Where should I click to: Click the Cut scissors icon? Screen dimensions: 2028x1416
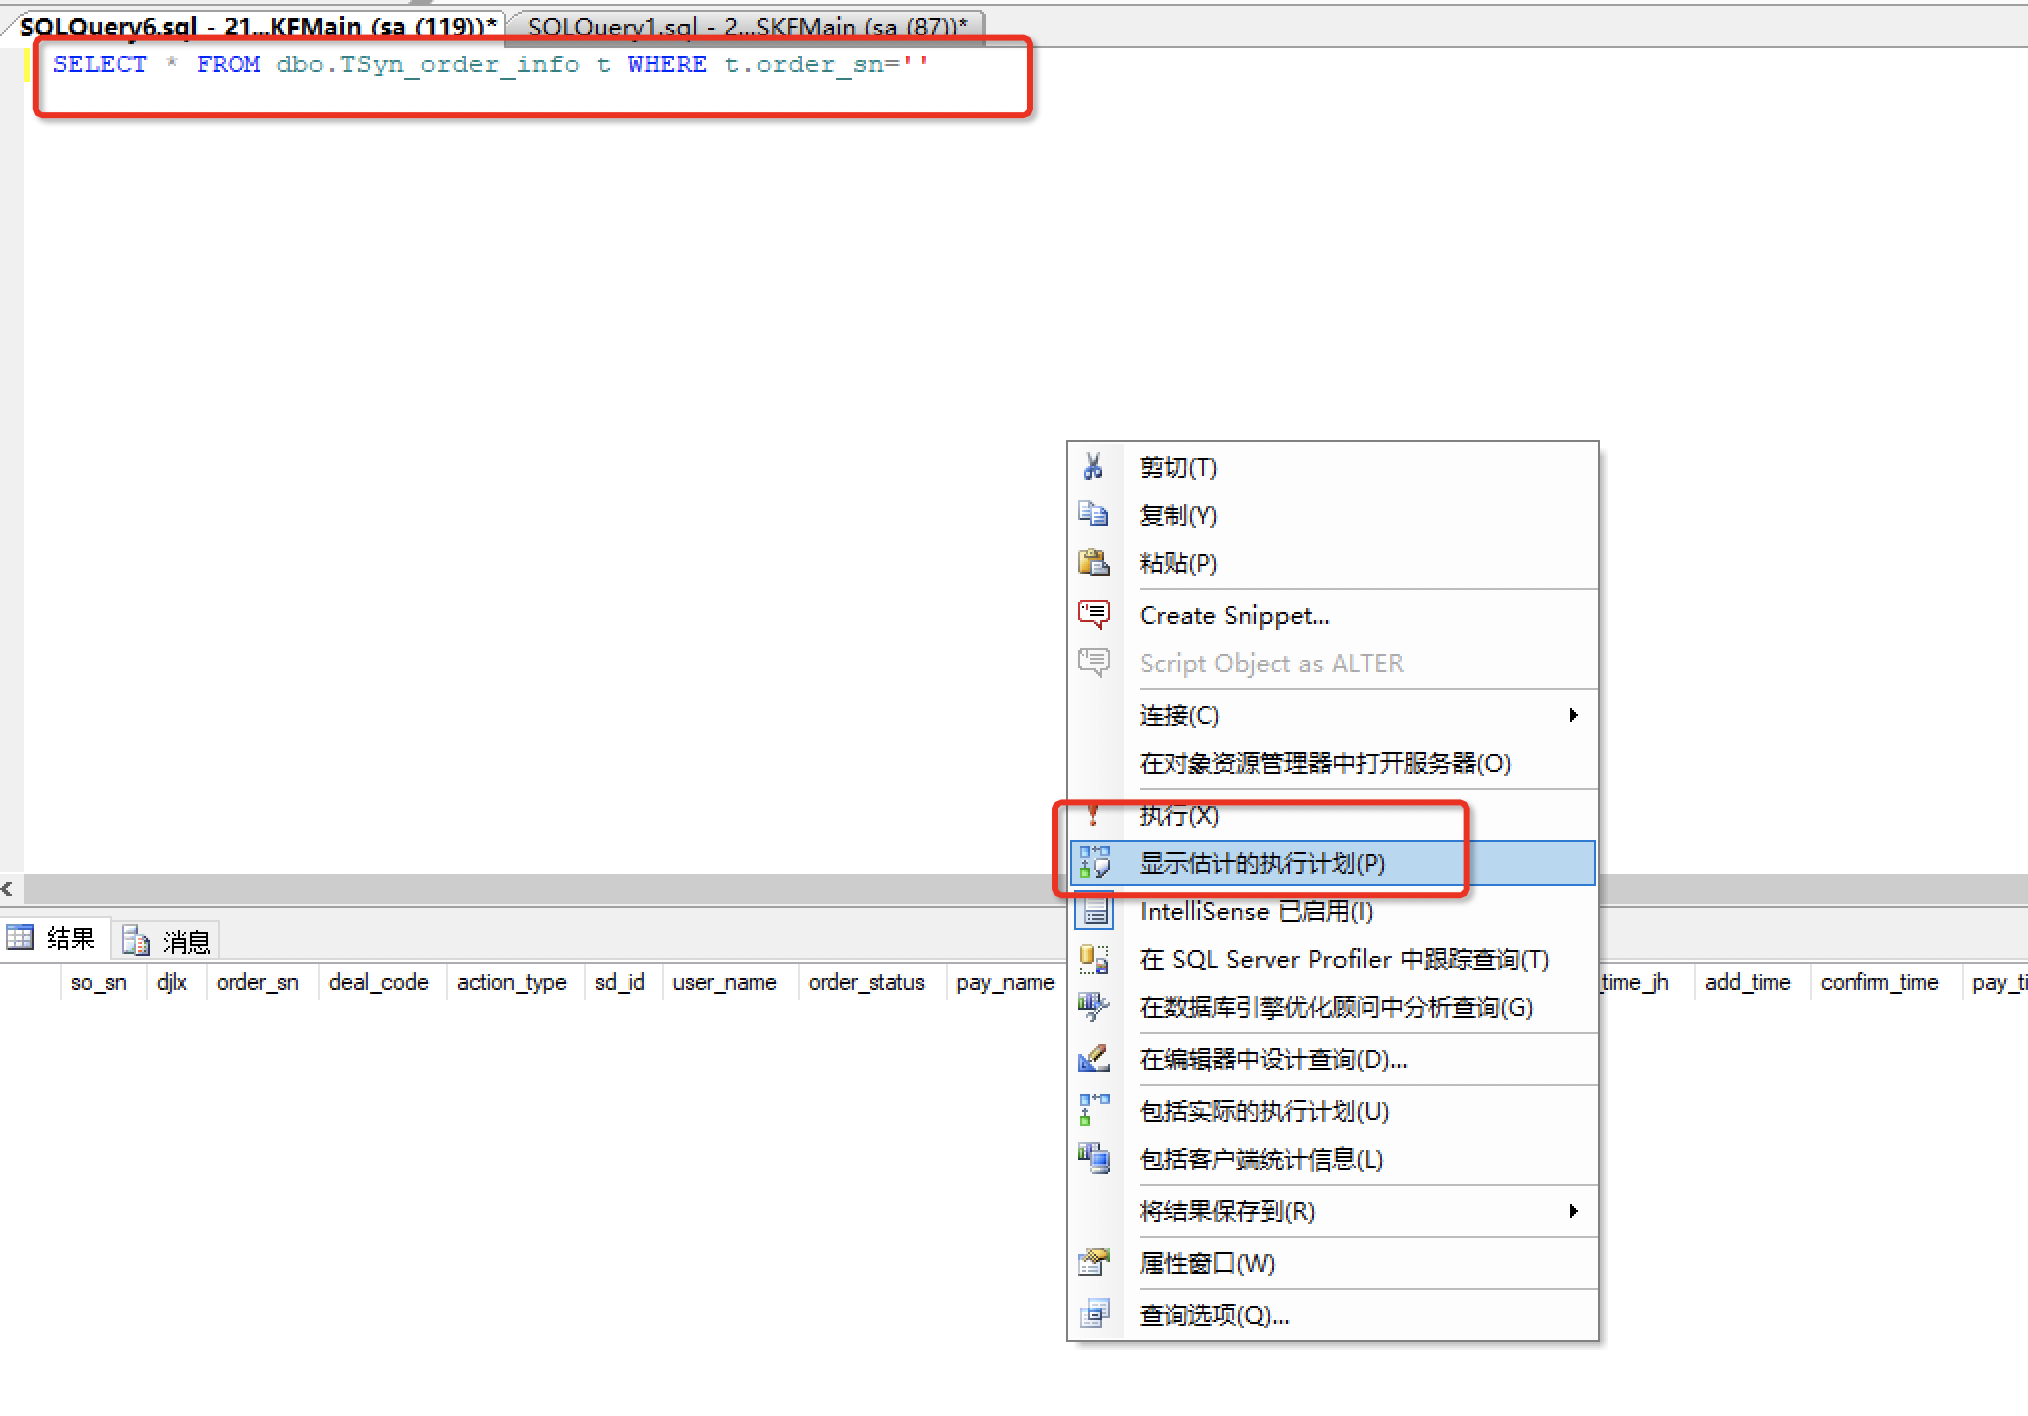(1093, 467)
